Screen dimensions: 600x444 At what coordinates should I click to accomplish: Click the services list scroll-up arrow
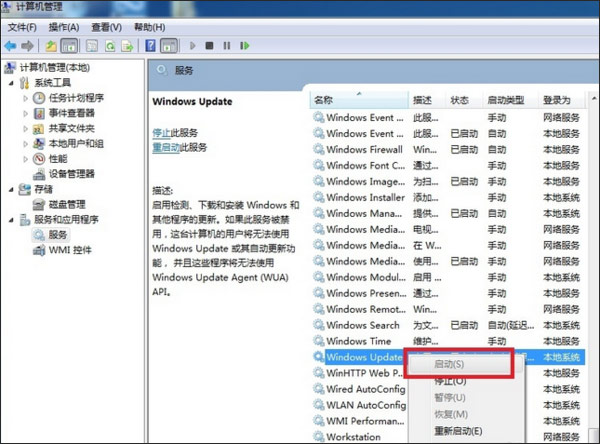[593, 99]
